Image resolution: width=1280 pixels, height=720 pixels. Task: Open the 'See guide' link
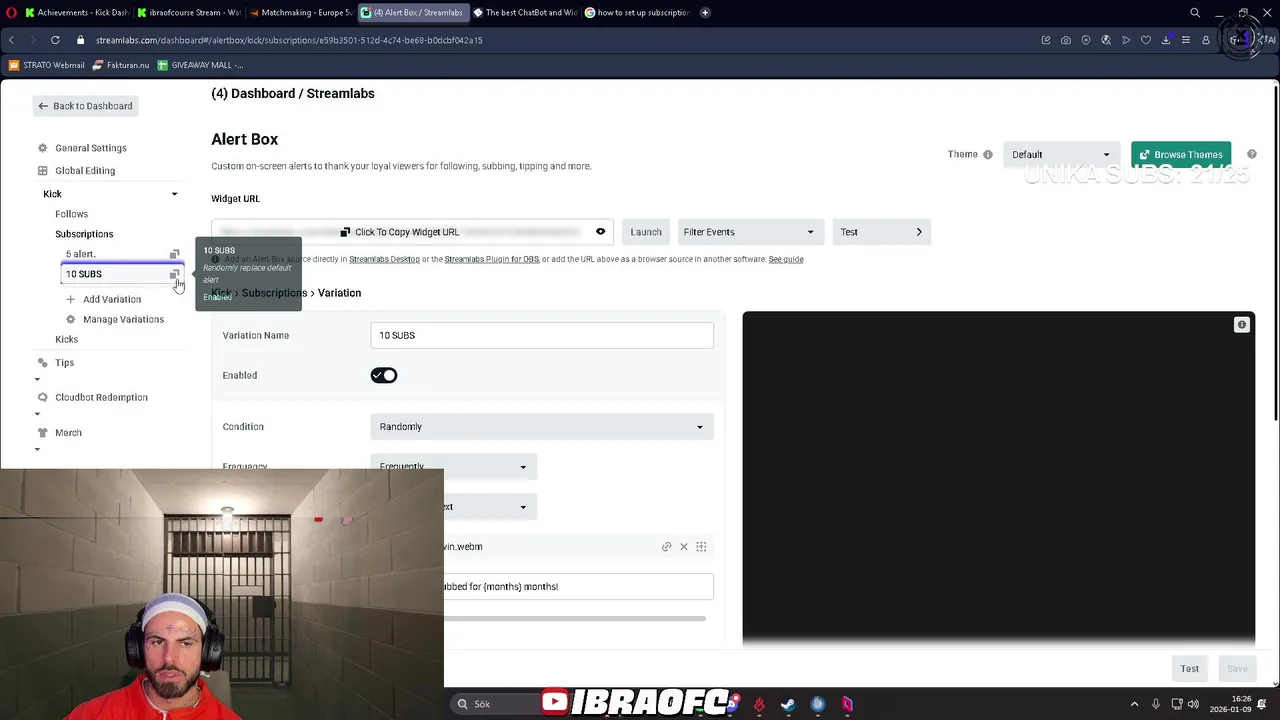tap(786, 259)
